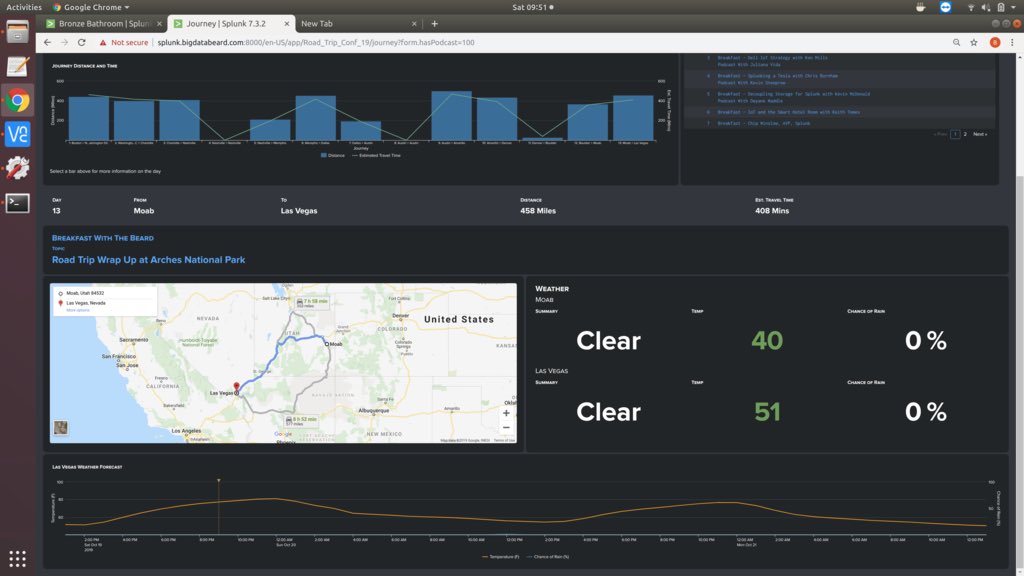Open the system tools app with gear and wrench icon
1024x576 pixels.
(18, 168)
